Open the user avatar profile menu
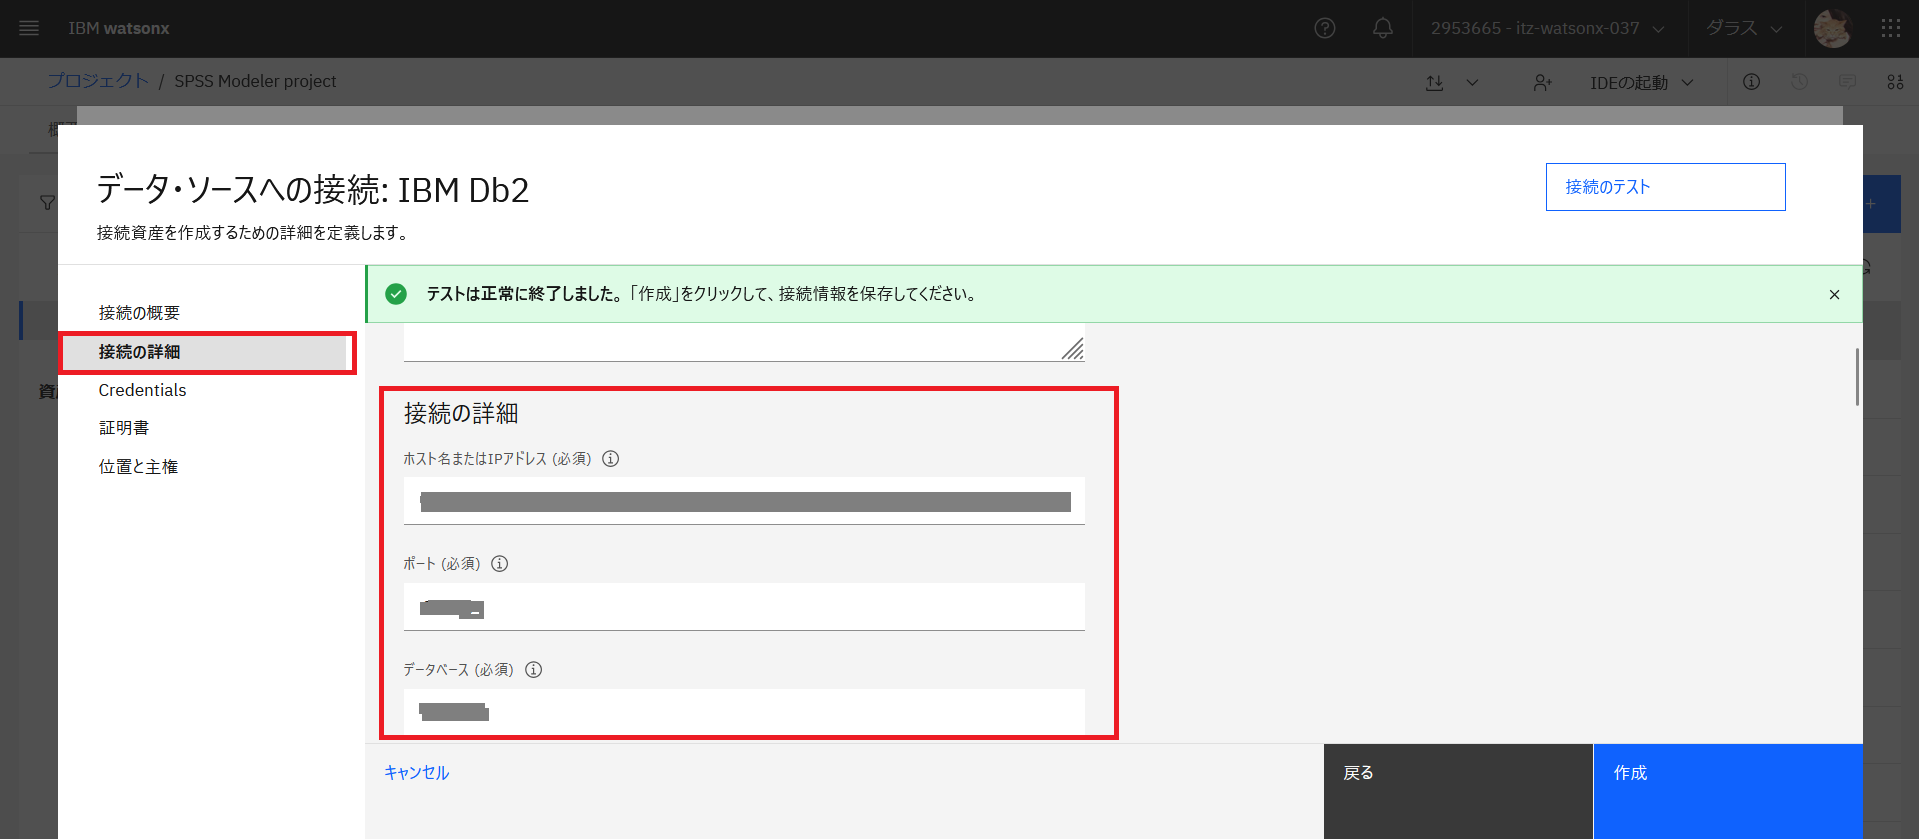Screen dimensions: 1919x839 tap(1832, 28)
